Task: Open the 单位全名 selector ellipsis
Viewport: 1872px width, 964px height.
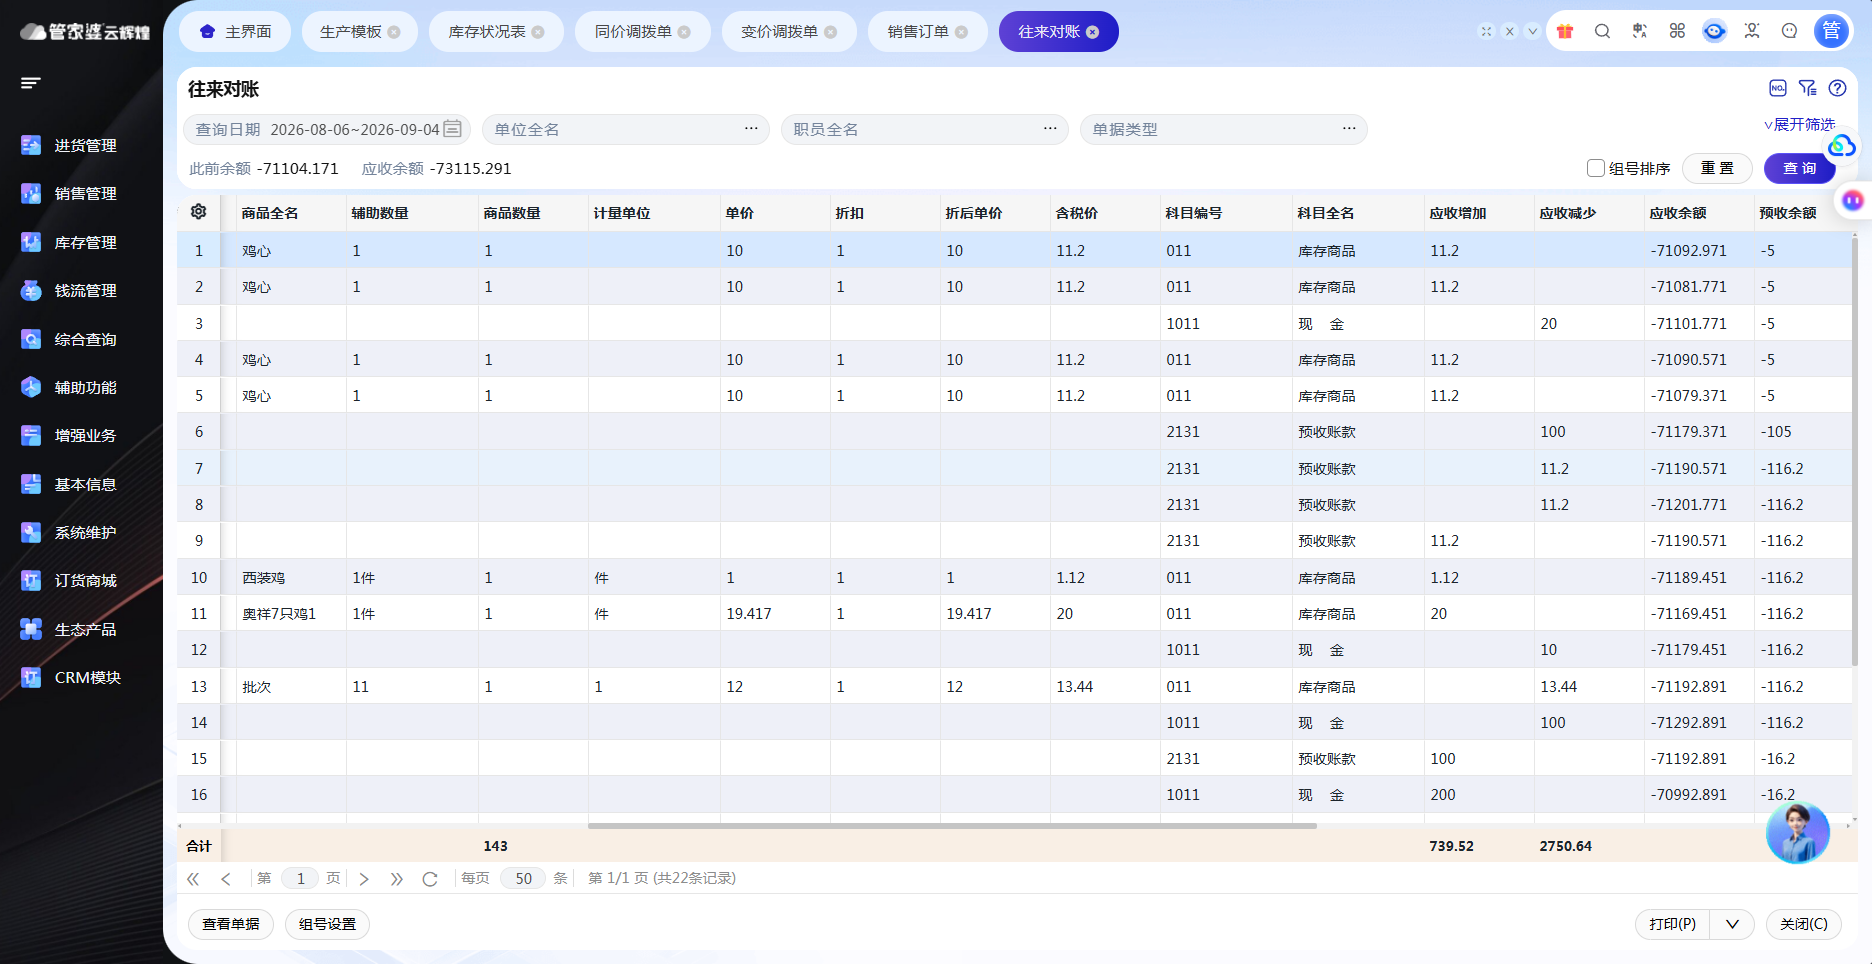Action: [751, 129]
